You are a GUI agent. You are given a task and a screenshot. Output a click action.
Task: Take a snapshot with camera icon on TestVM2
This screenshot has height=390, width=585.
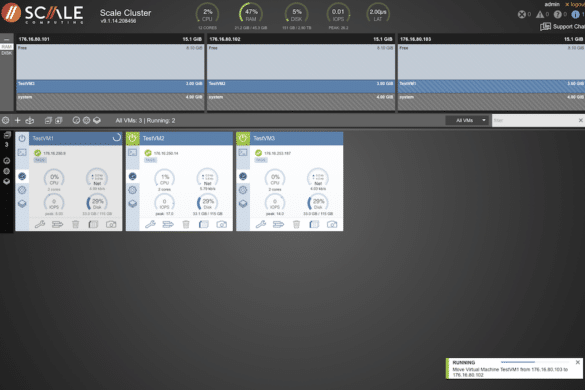222,224
